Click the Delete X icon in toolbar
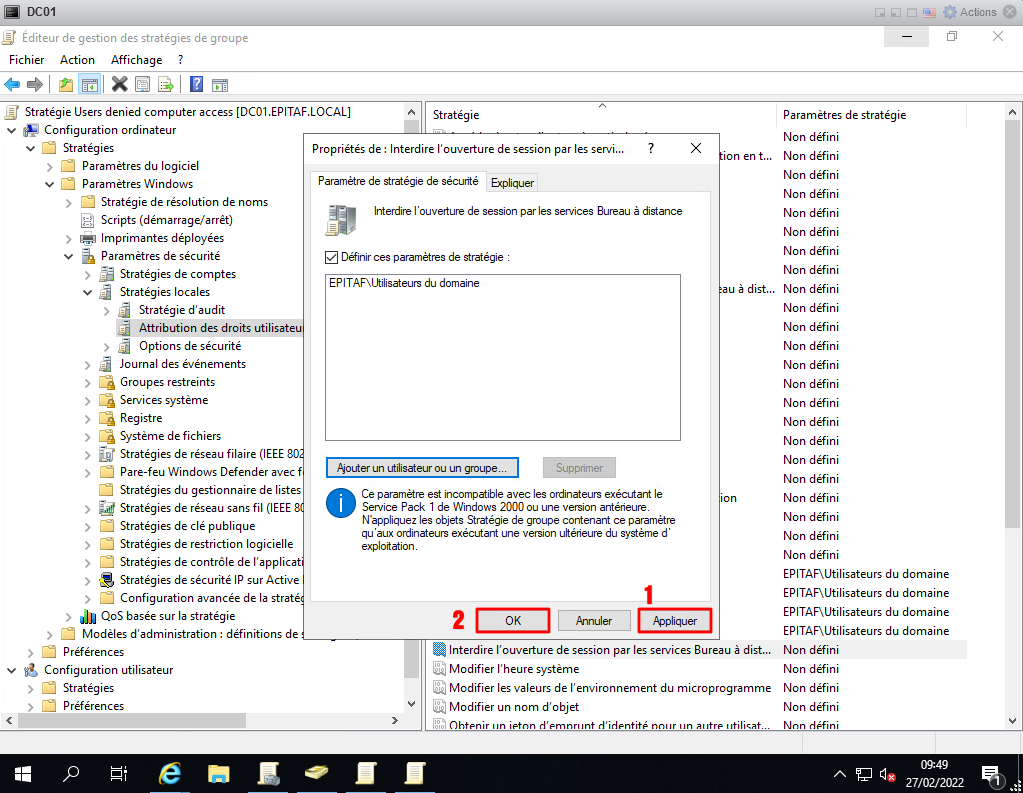1023x793 pixels. (119, 84)
